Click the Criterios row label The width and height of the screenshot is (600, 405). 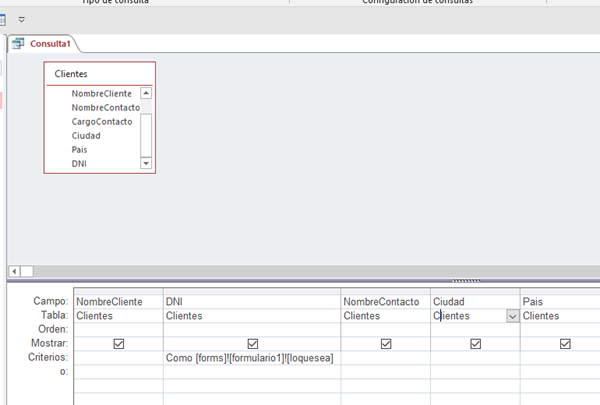point(48,357)
